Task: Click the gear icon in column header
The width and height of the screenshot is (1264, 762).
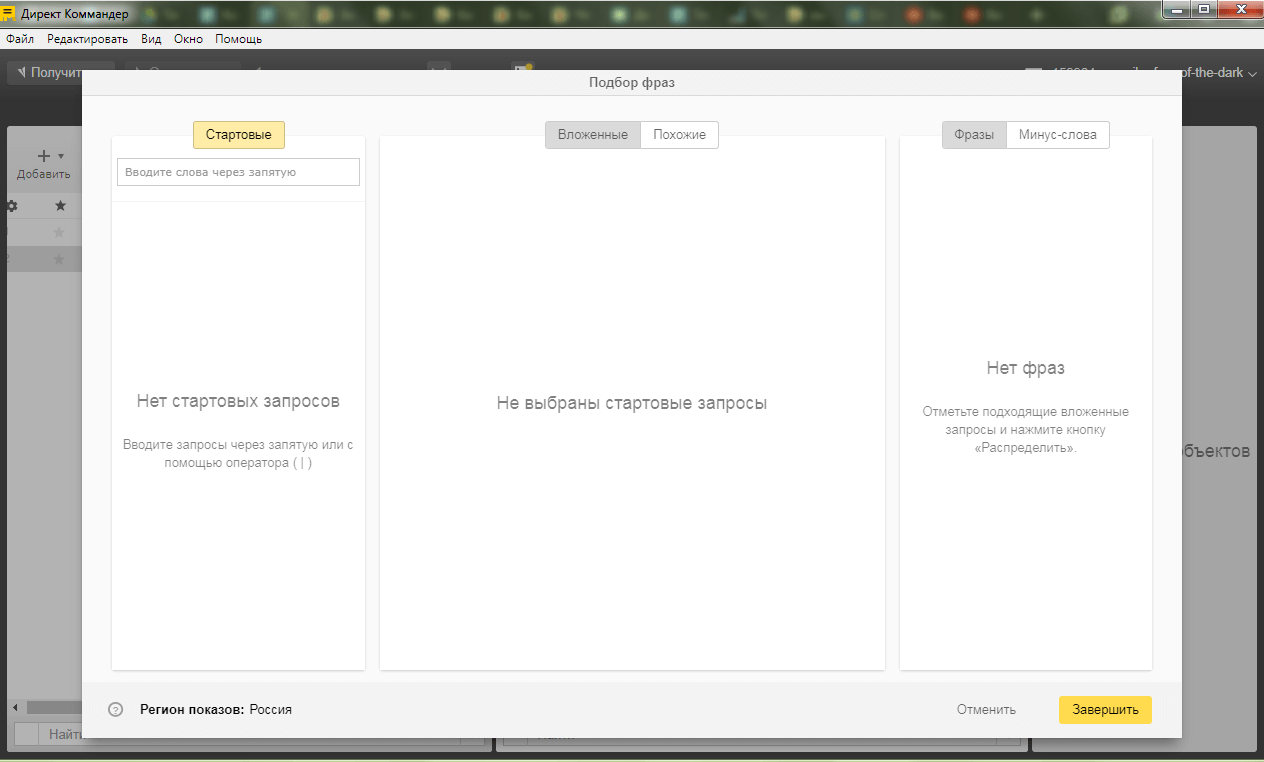Action: tap(12, 206)
